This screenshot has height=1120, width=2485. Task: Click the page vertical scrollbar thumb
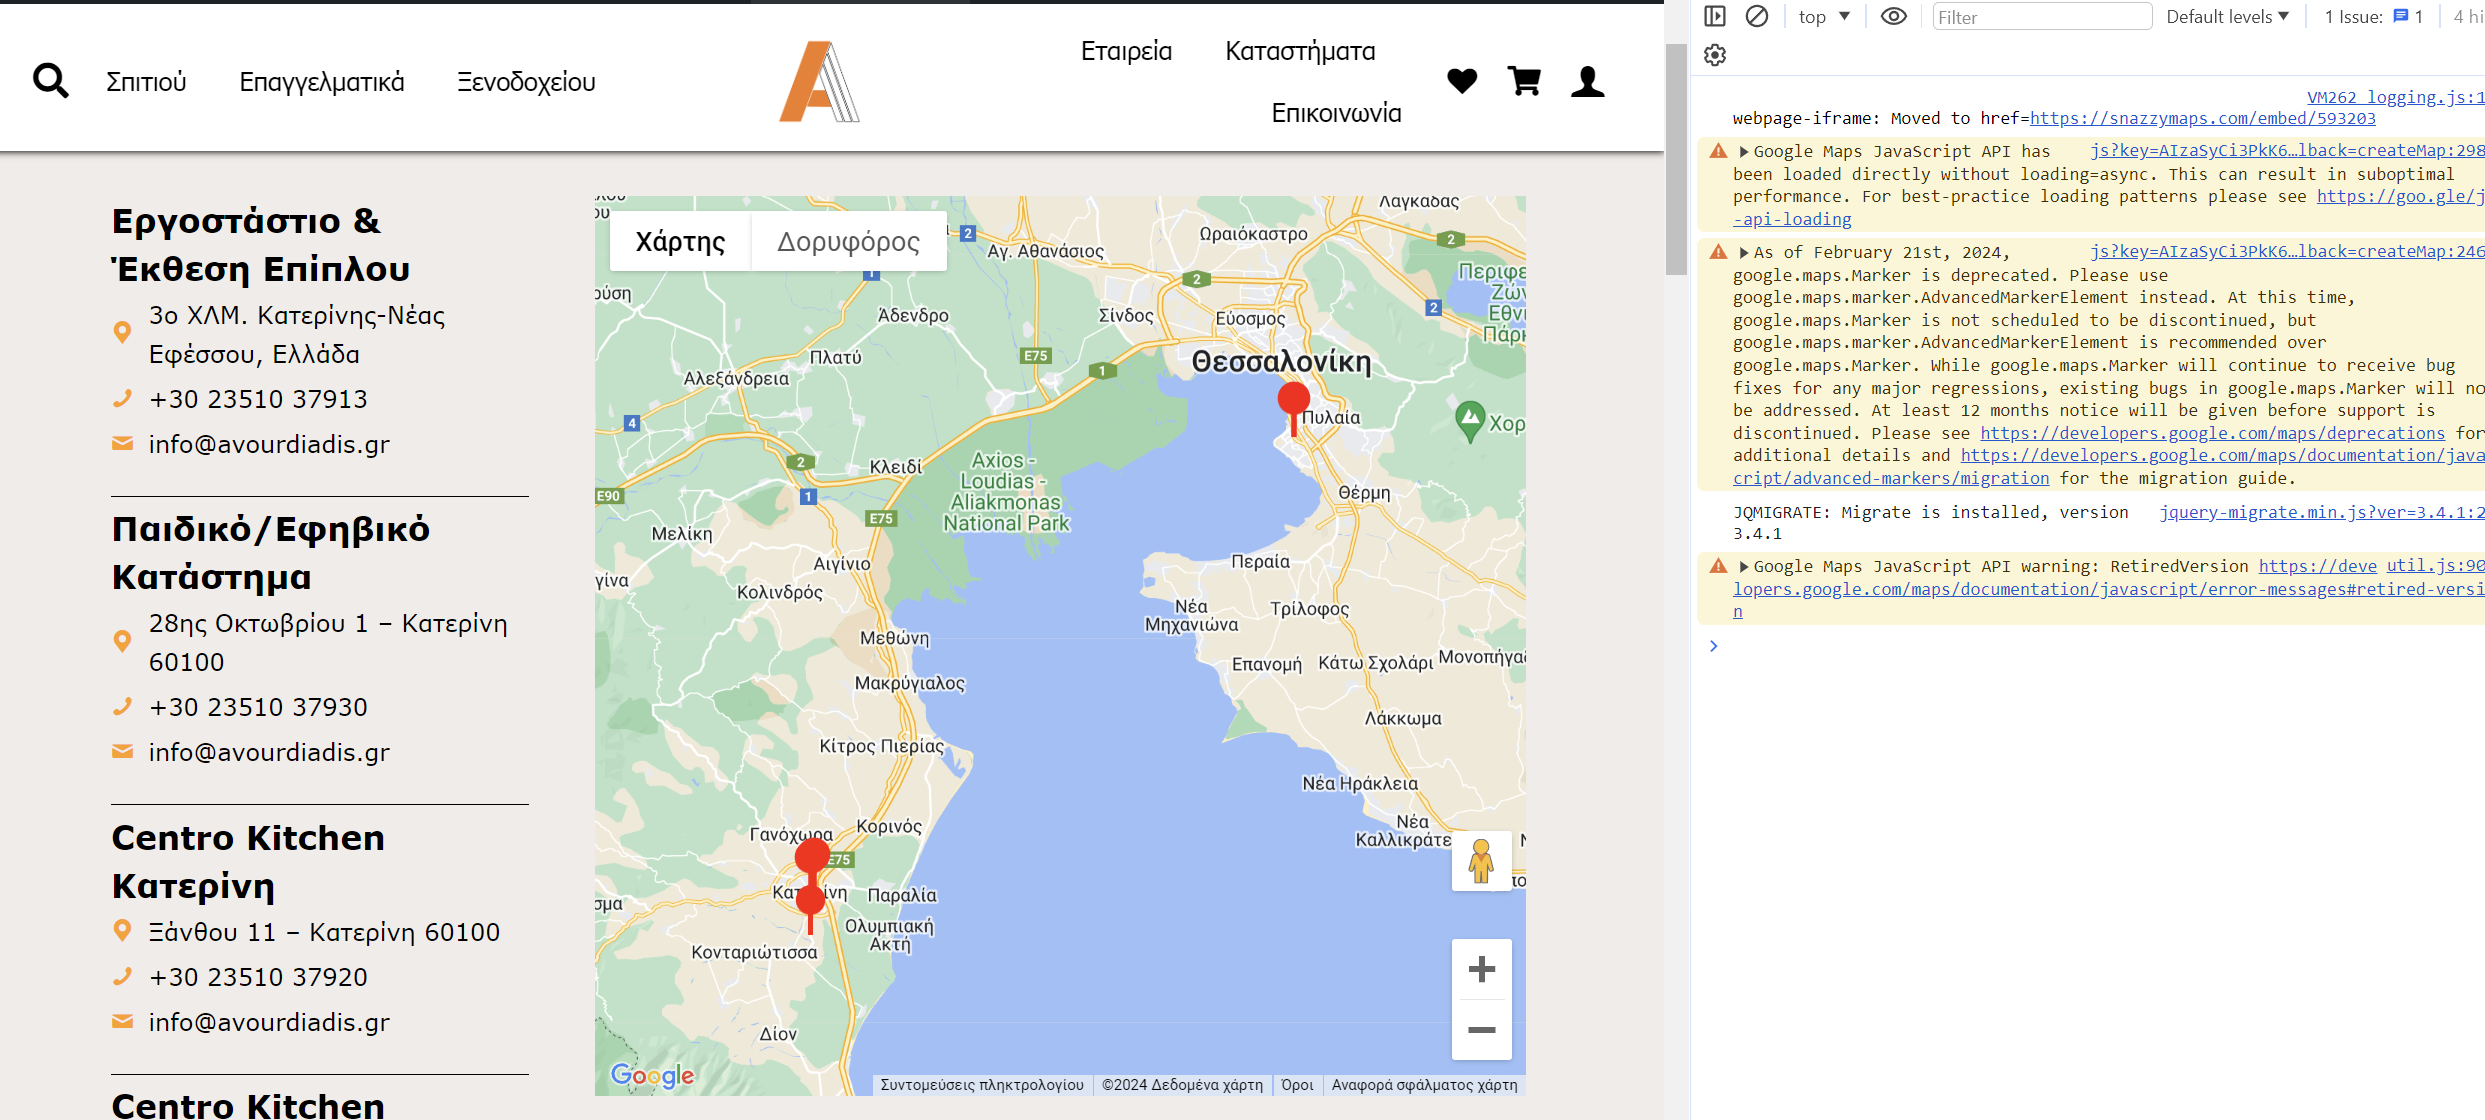coord(1676,158)
